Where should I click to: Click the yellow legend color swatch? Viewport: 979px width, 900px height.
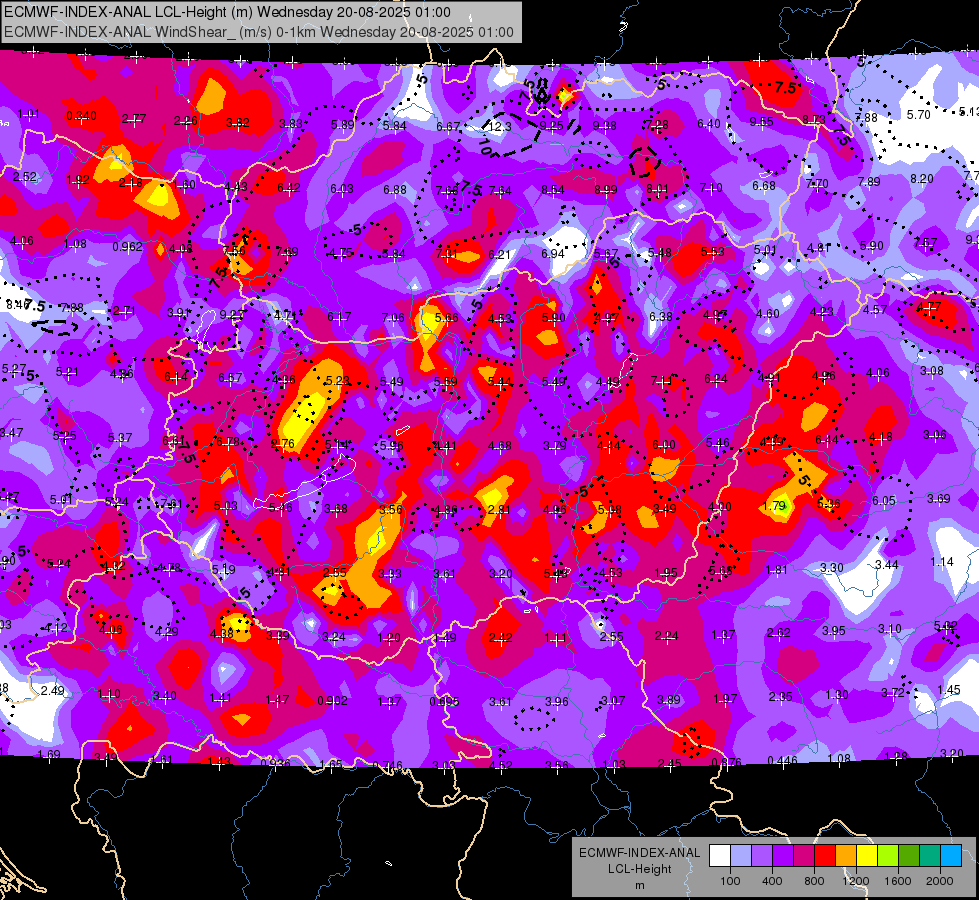[867, 856]
